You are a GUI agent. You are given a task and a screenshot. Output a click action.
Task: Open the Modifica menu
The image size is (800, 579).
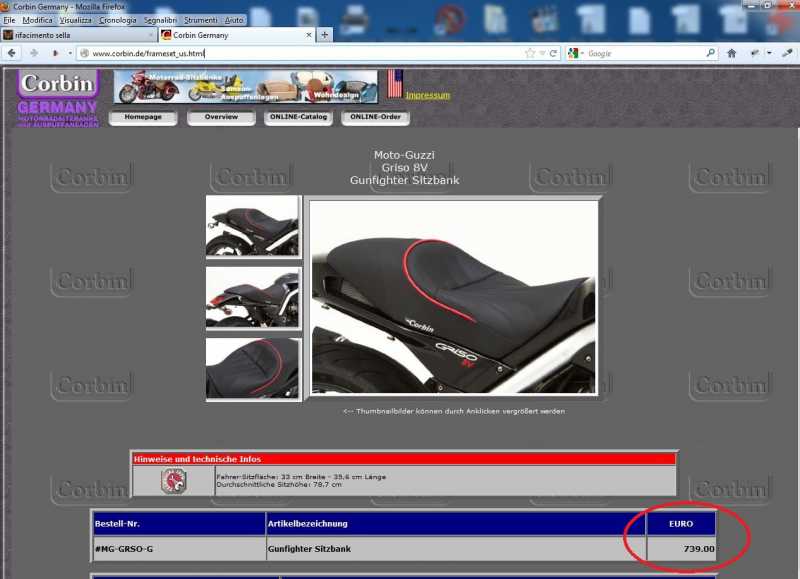click(x=37, y=20)
